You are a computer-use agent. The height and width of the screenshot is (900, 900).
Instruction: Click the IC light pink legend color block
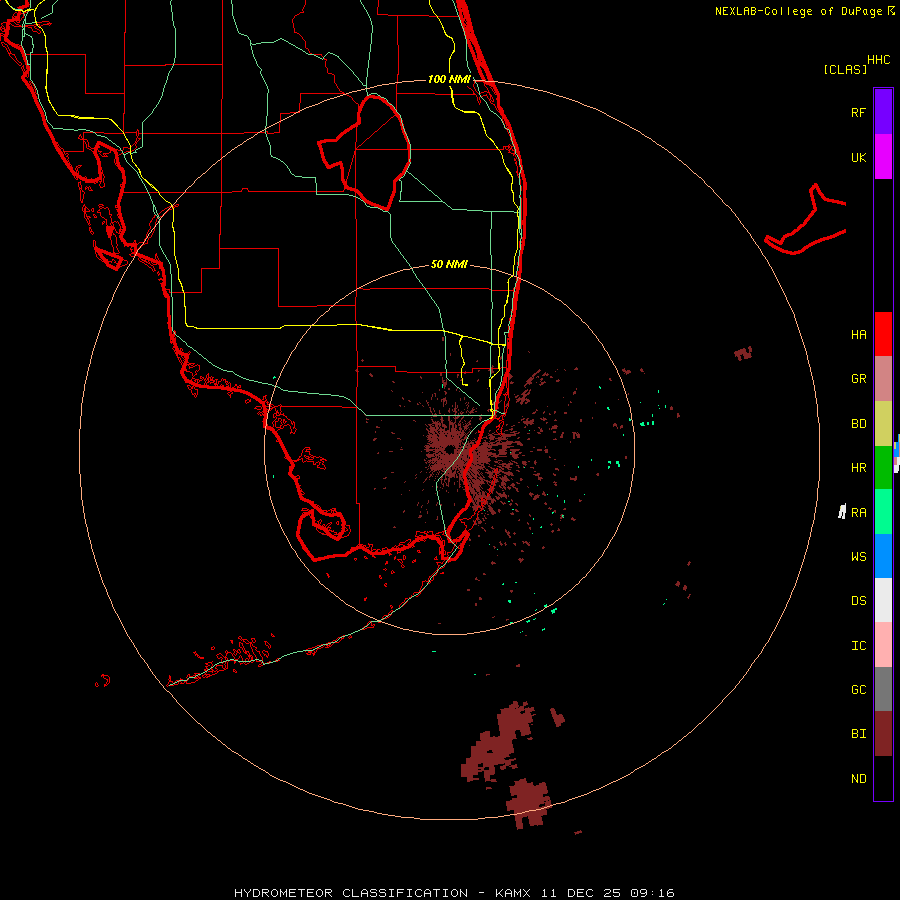[x=883, y=645]
